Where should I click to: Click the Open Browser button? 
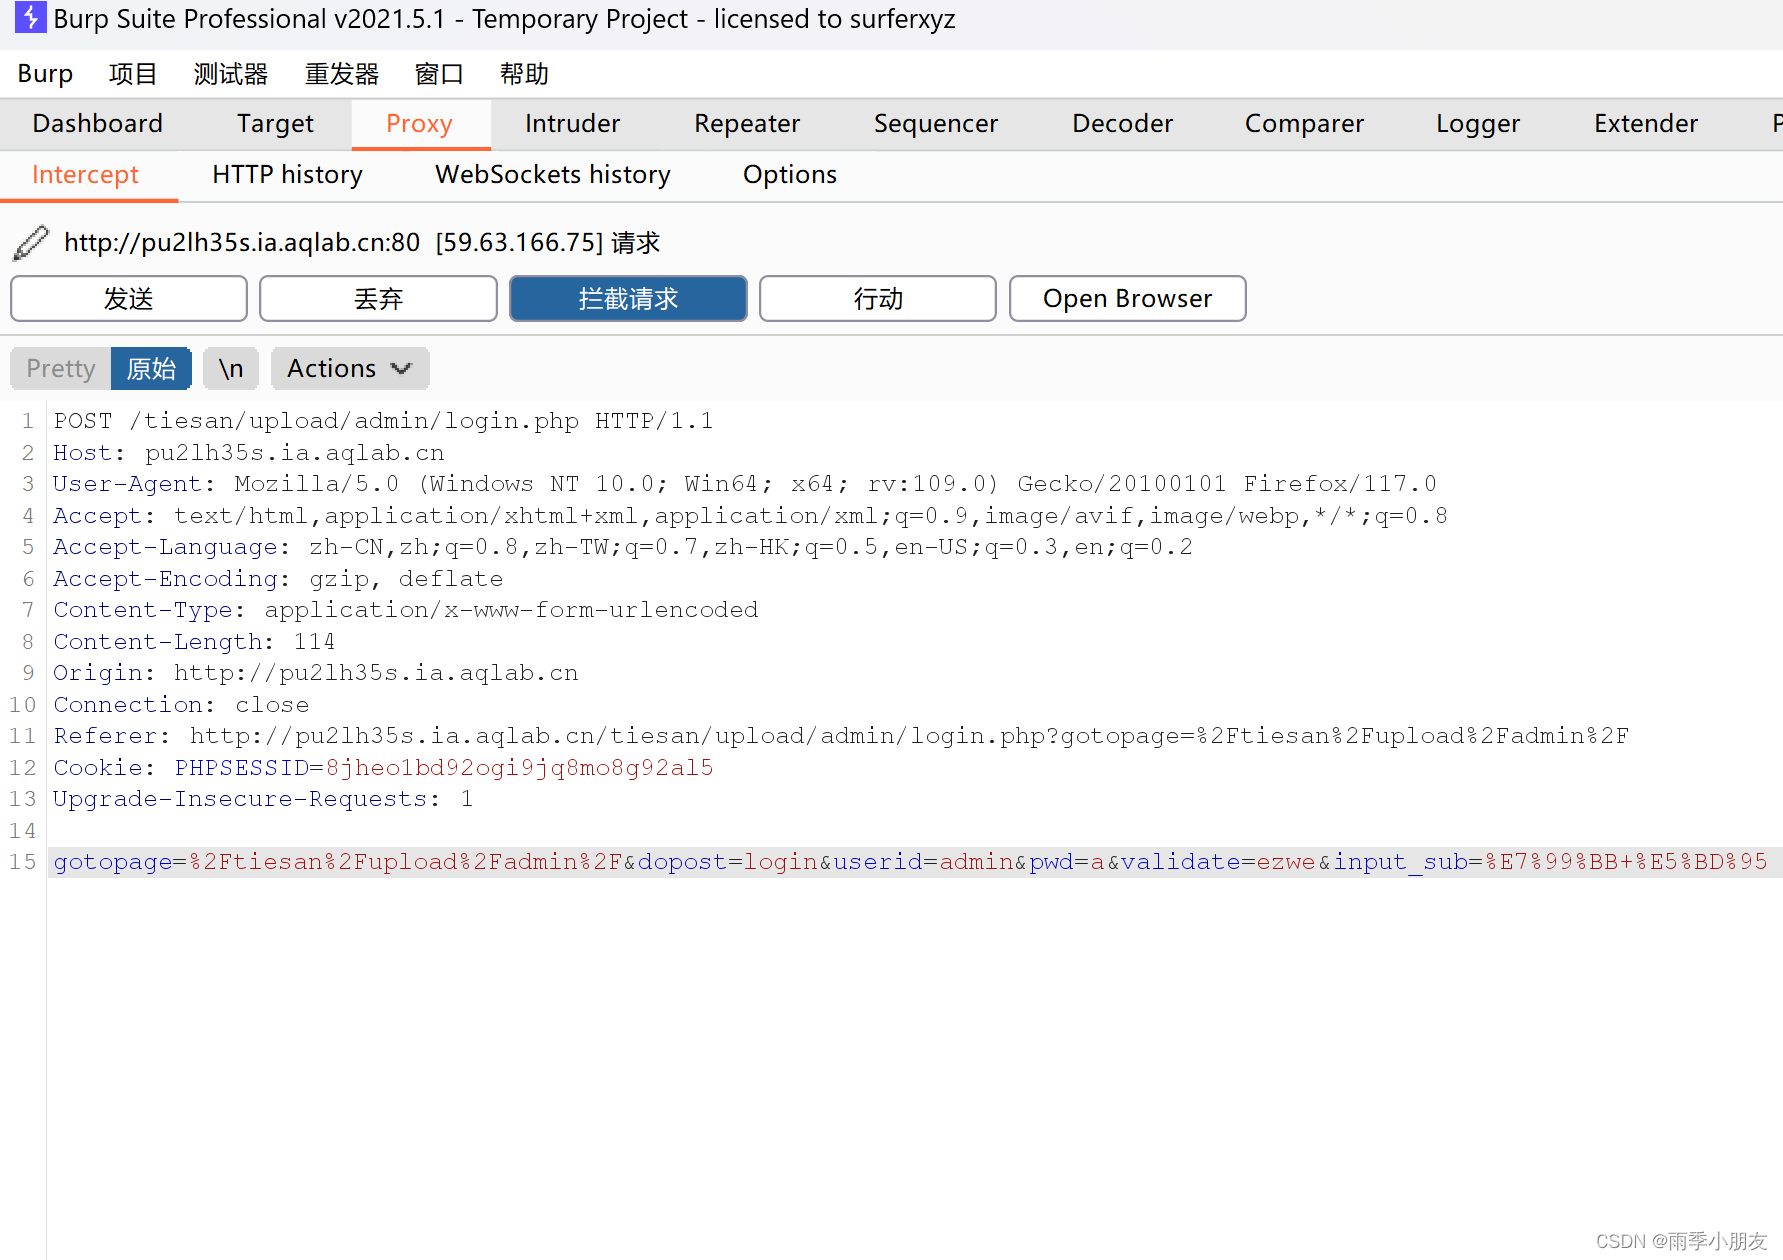click(1128, 298)
